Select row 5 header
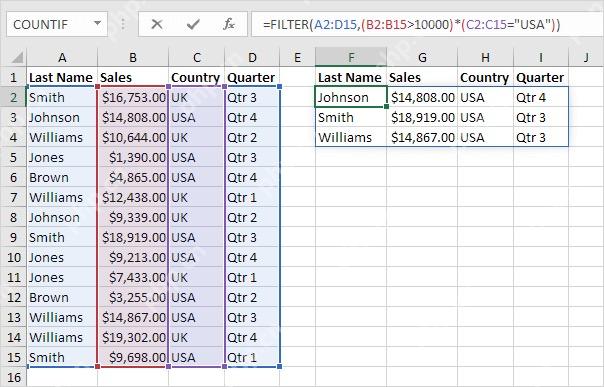The image size is (604, 387). pos(13,157)
